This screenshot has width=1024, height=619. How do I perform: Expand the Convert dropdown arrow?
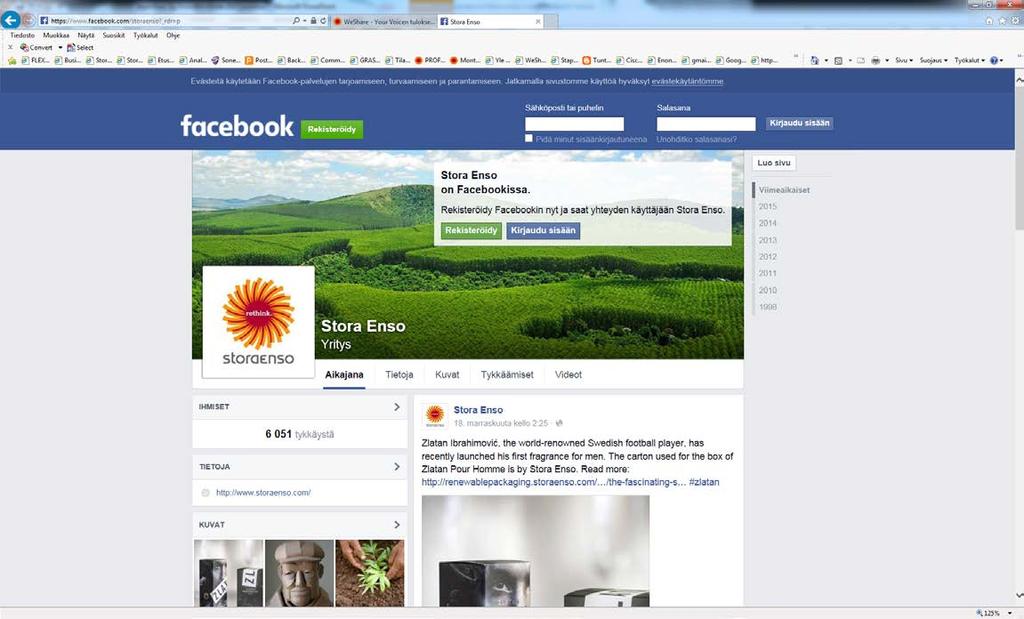(x=60, y=48)
